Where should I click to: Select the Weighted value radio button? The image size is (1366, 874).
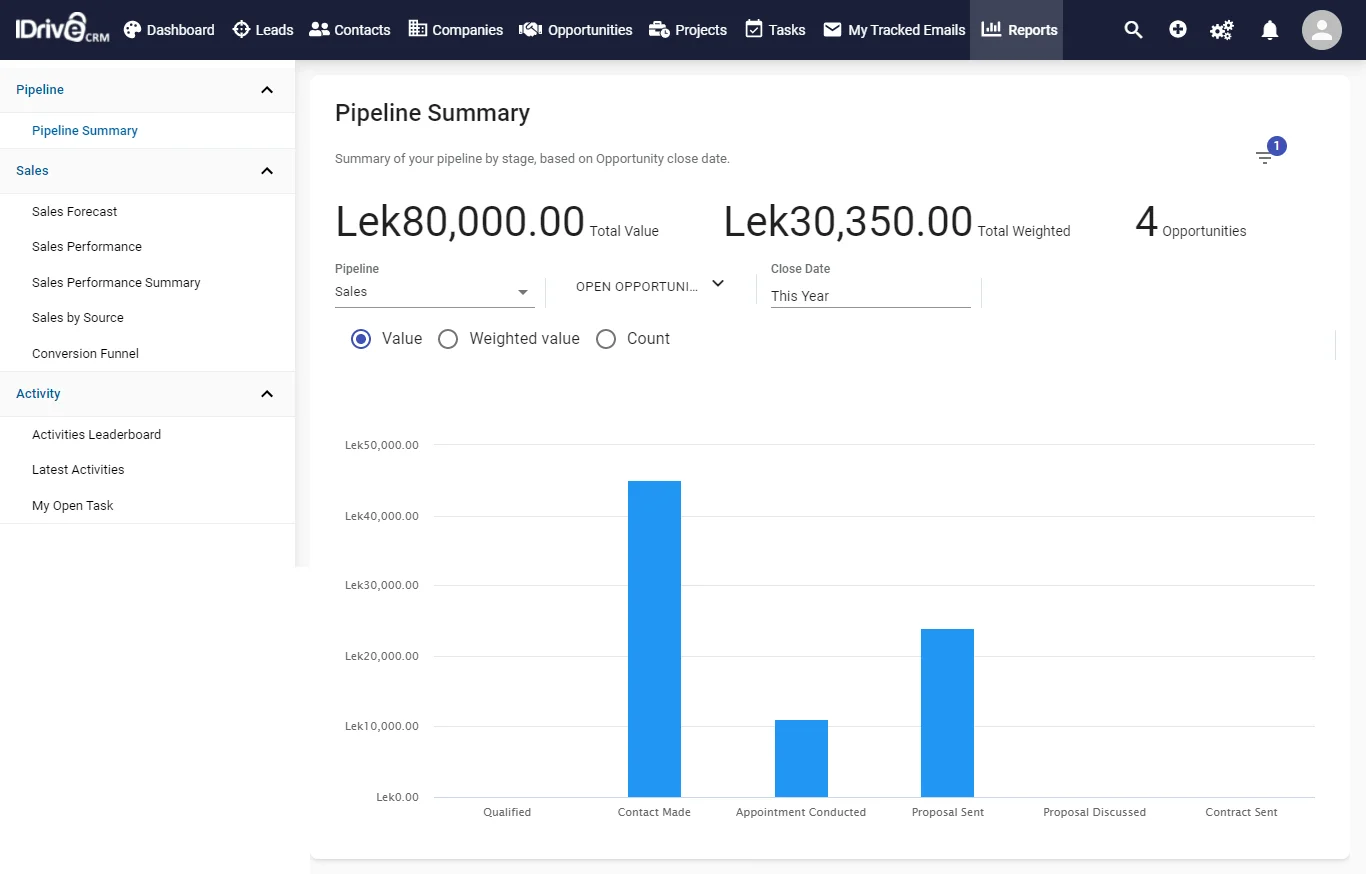[x=448, y=339]
